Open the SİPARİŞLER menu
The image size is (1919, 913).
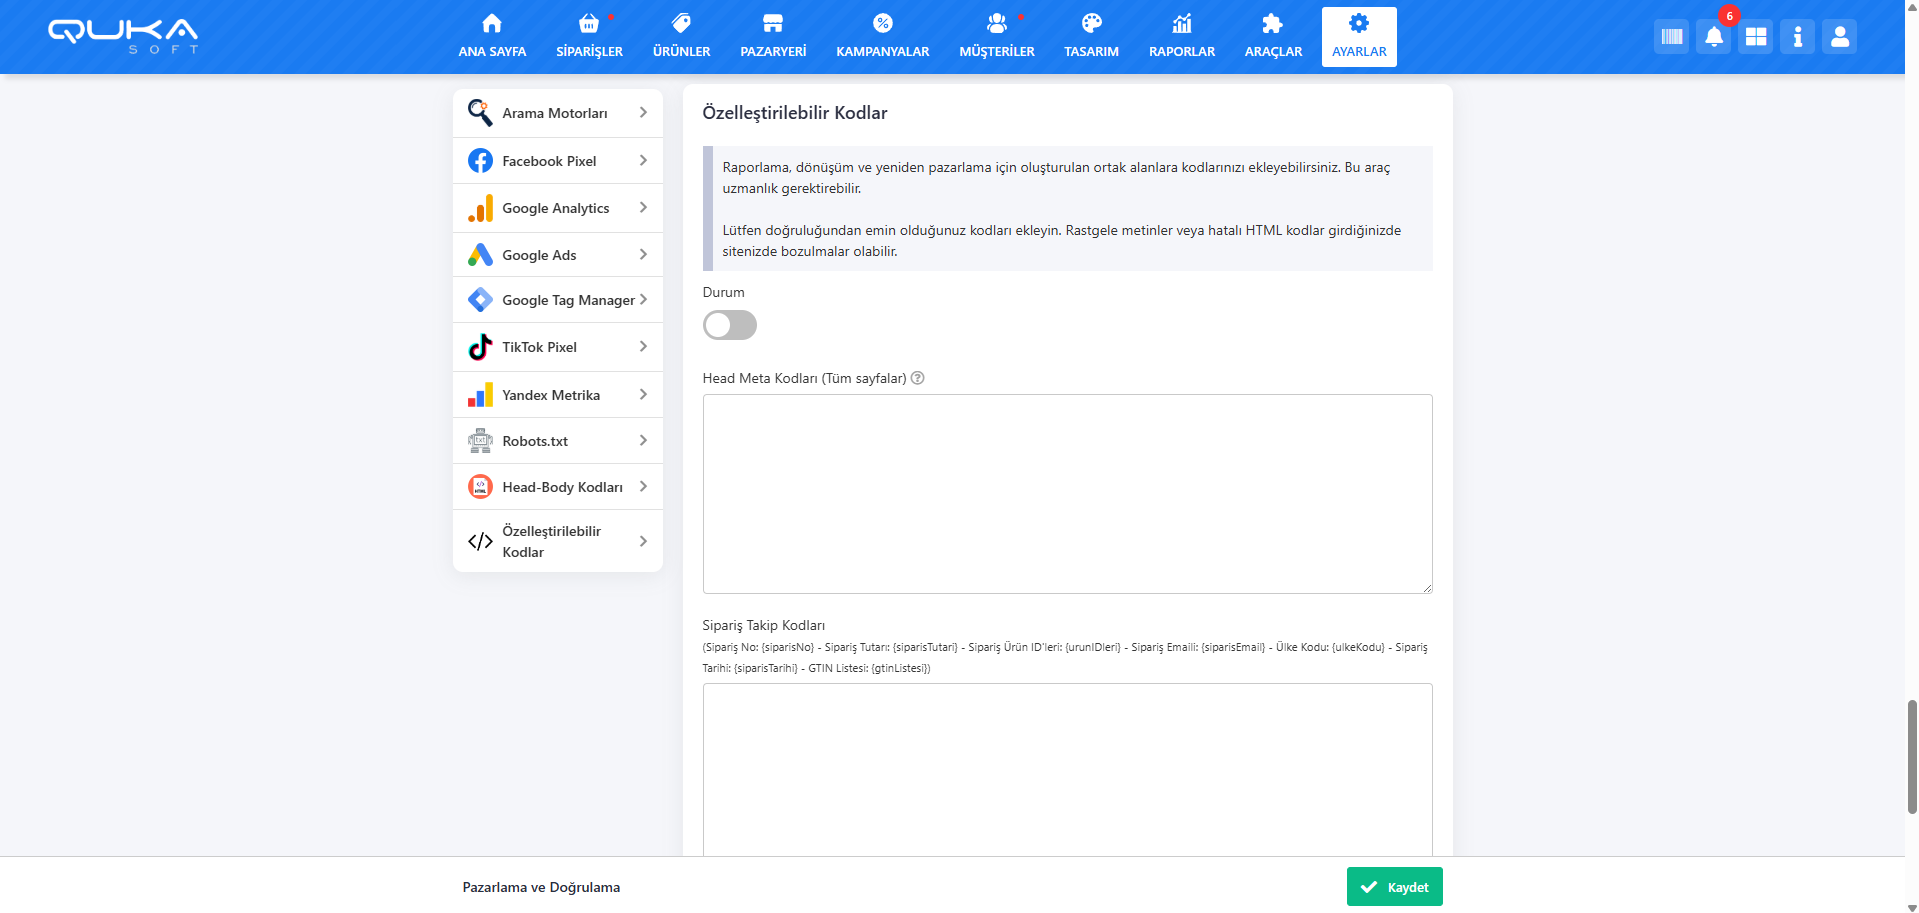(x=589, y=37)
